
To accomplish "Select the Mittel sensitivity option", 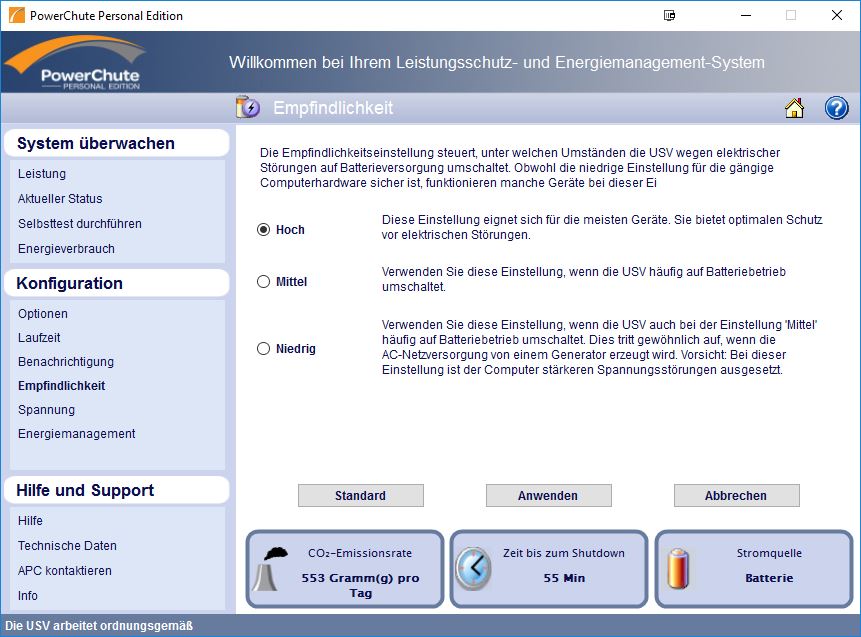I will tap(264, 282).
